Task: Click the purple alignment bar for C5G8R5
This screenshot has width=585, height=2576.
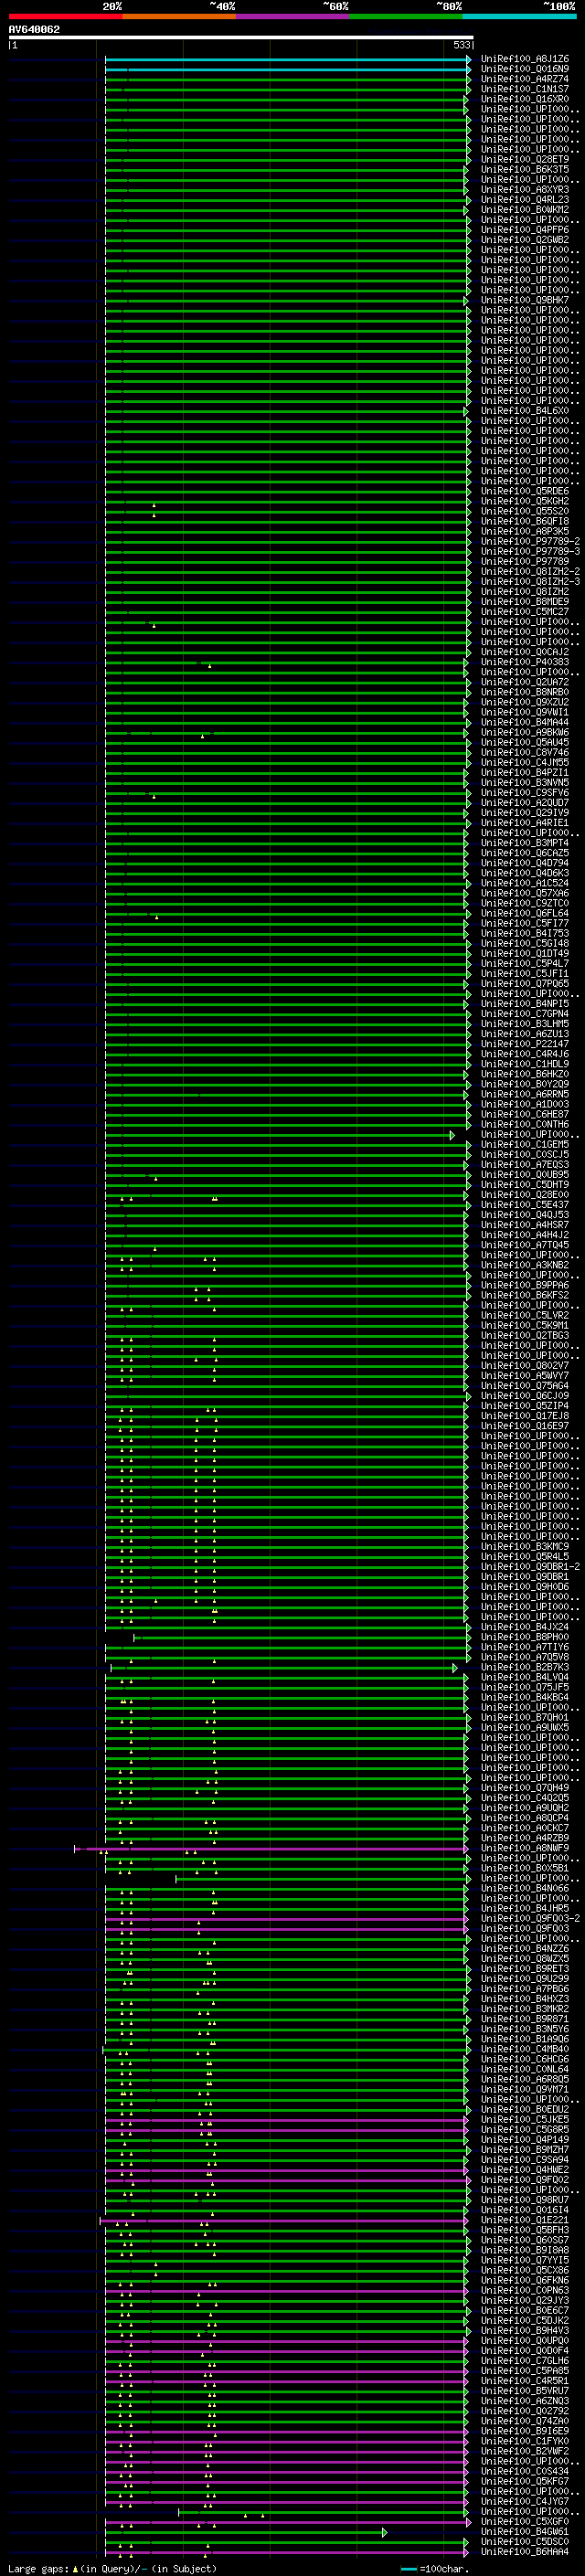Action: click(286, 2130)
